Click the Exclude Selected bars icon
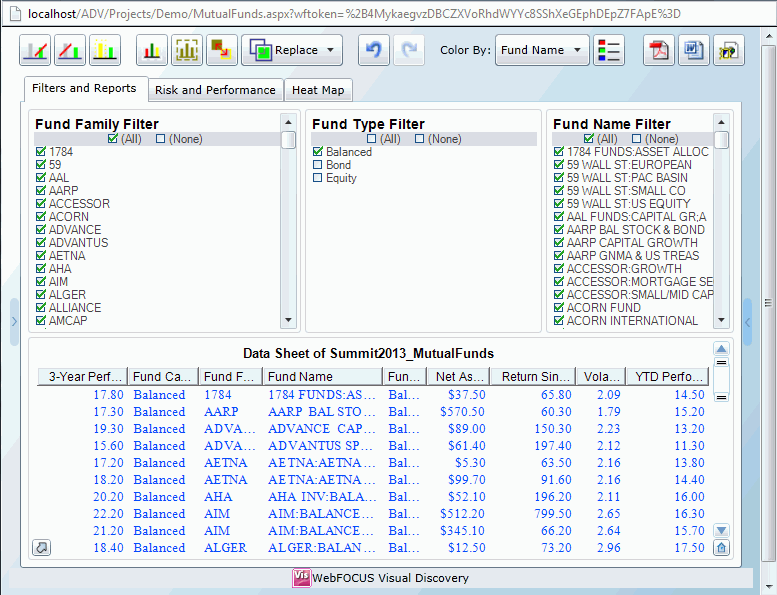Viewport: 777px width, 595px height. 35,50
